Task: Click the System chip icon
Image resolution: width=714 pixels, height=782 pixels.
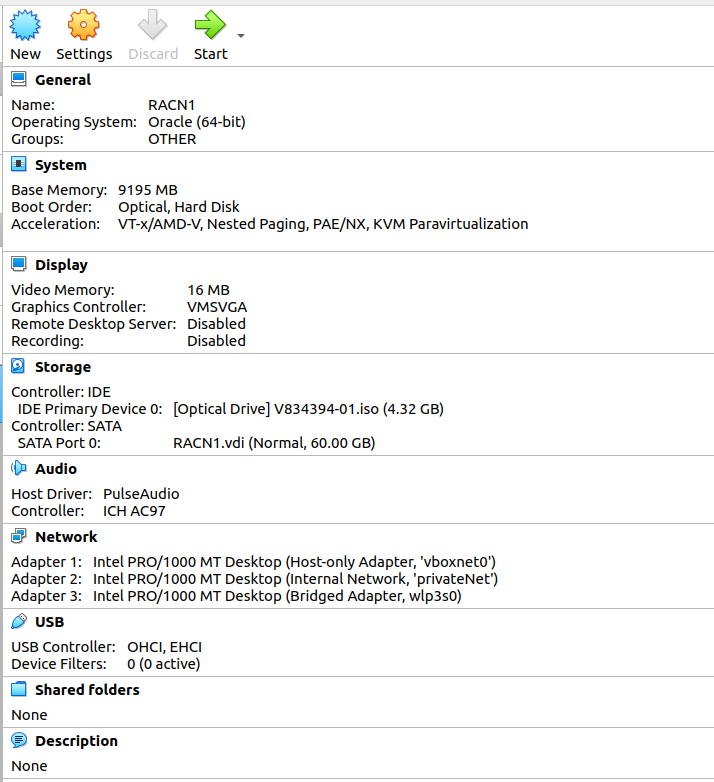Action: click(x=19, y=164)
